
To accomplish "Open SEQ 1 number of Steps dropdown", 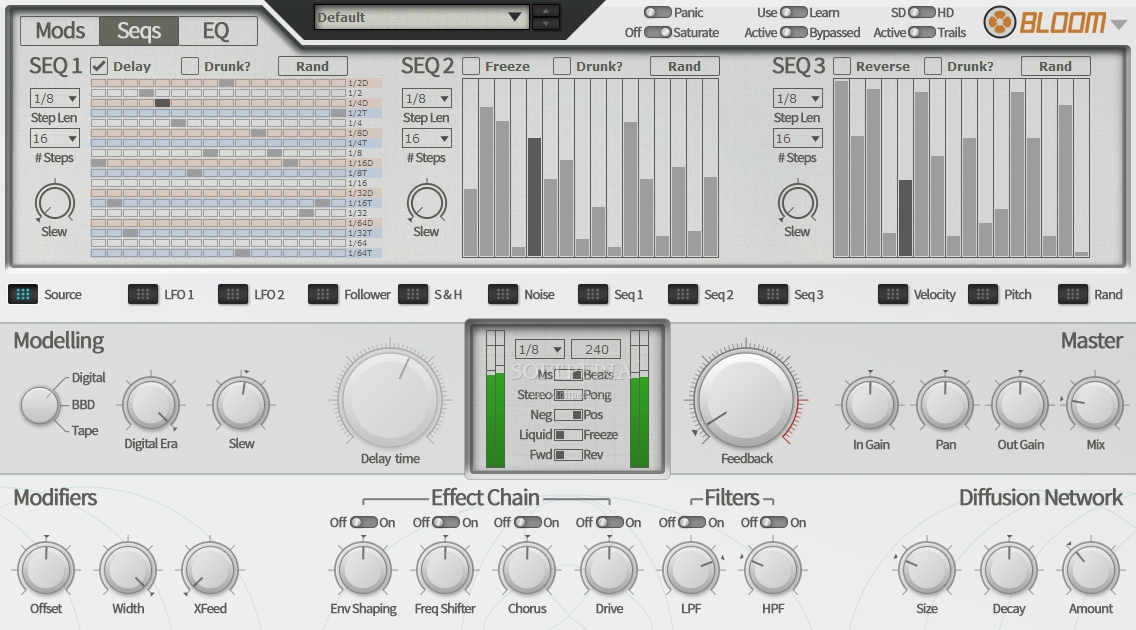I will pyautogui.click(x=55, y=138).
